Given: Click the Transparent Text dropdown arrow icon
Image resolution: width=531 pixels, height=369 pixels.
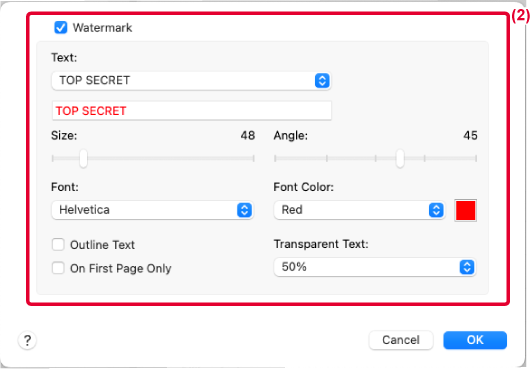Looking at the screenshot, I should coord(467,267).
